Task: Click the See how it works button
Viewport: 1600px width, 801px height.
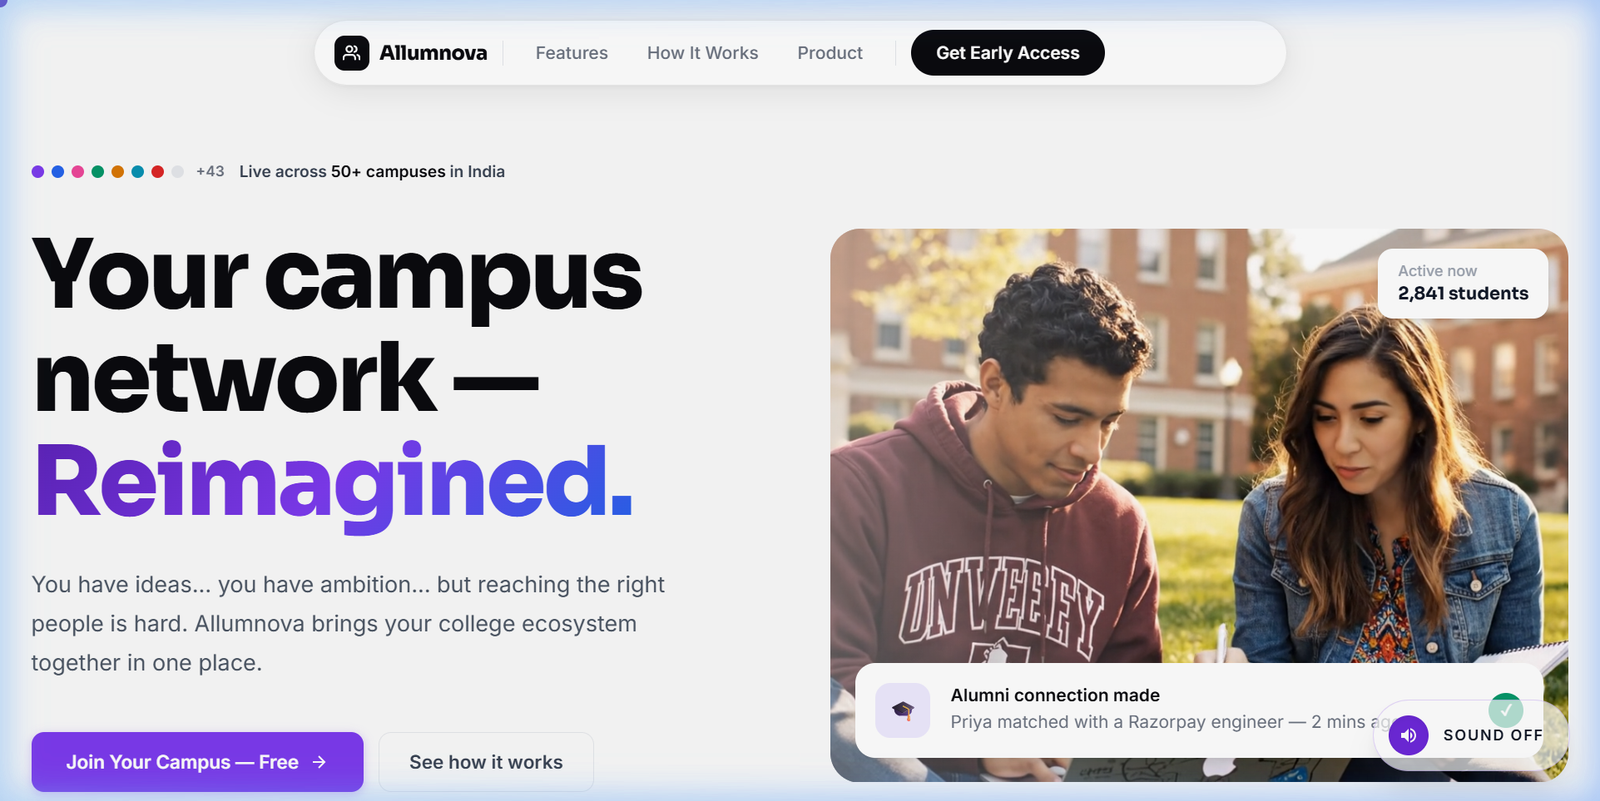Action: click(486, 762)
